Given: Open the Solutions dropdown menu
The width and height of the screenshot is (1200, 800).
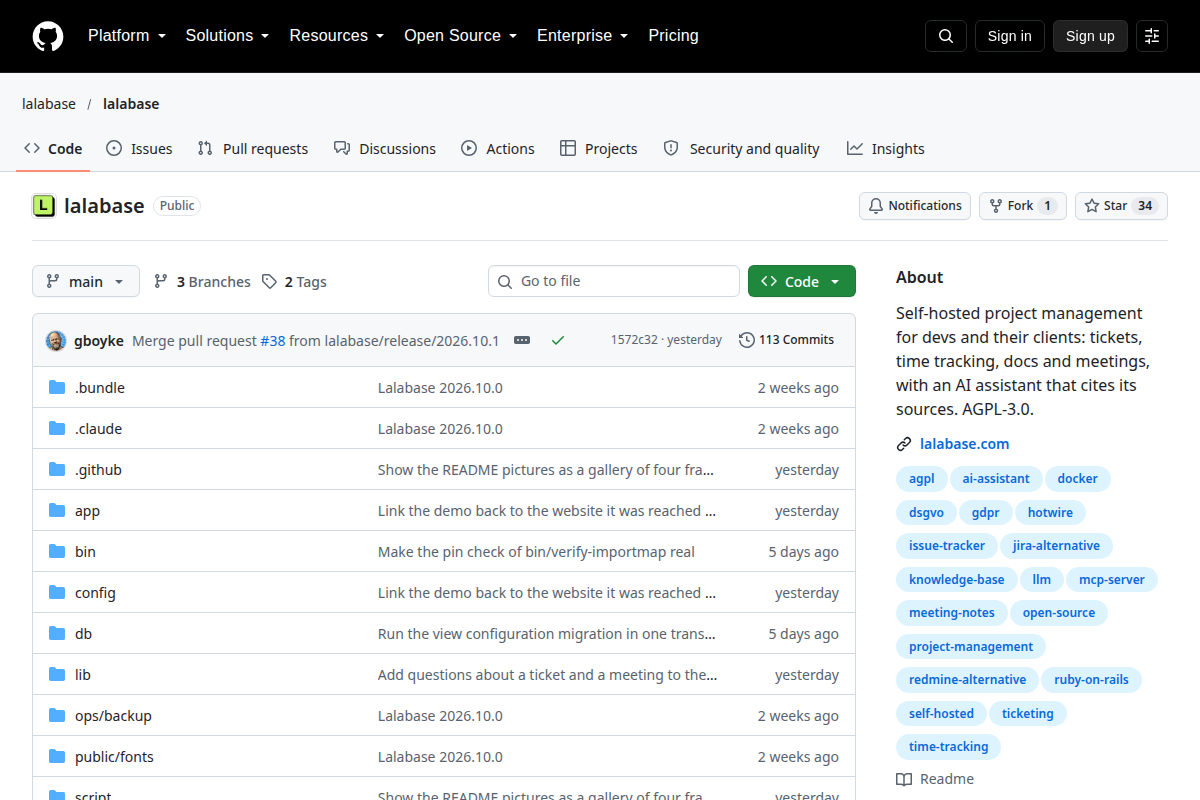Looking at the screenshot, I should pyautogui.click(x=228, y=36).
